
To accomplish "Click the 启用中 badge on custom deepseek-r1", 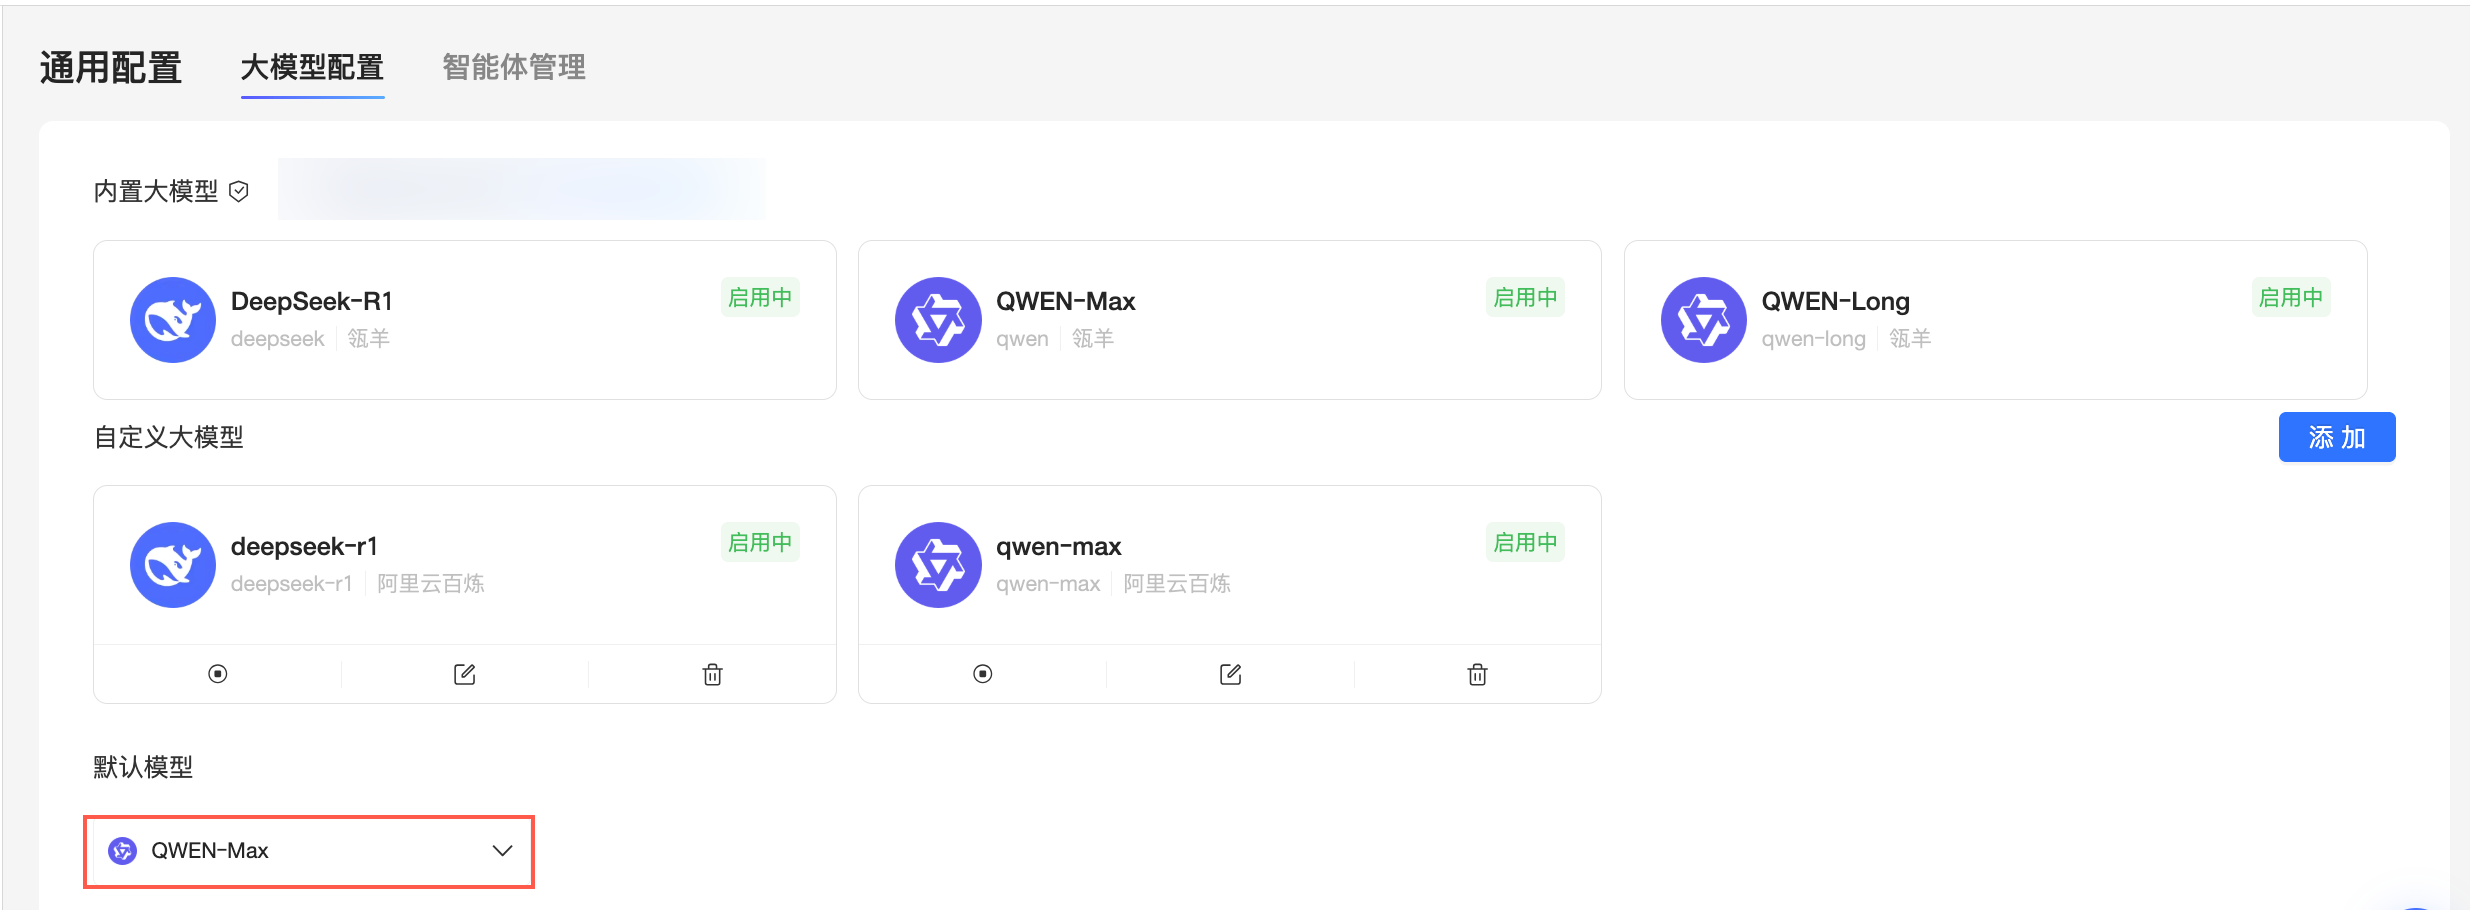I will 760,542.
